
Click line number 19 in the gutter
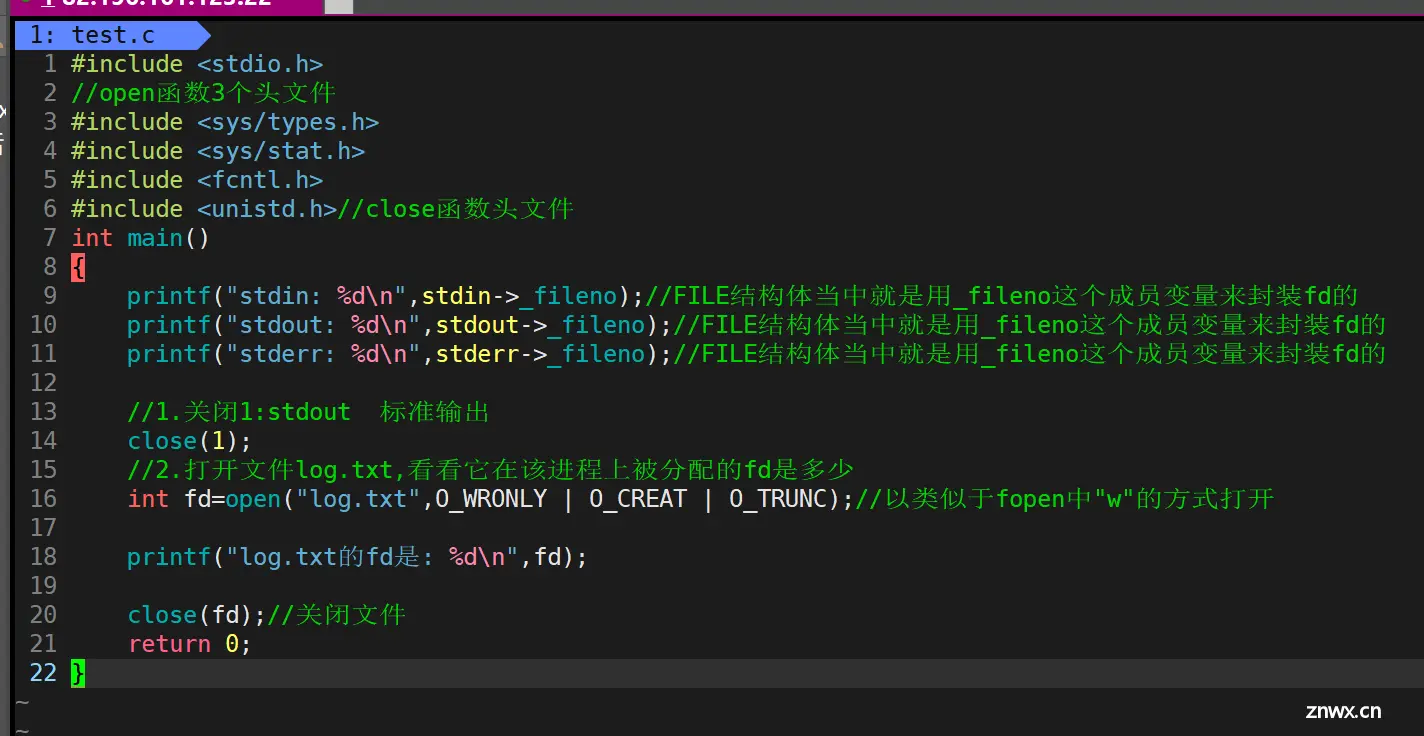click(x=43, y=586)
